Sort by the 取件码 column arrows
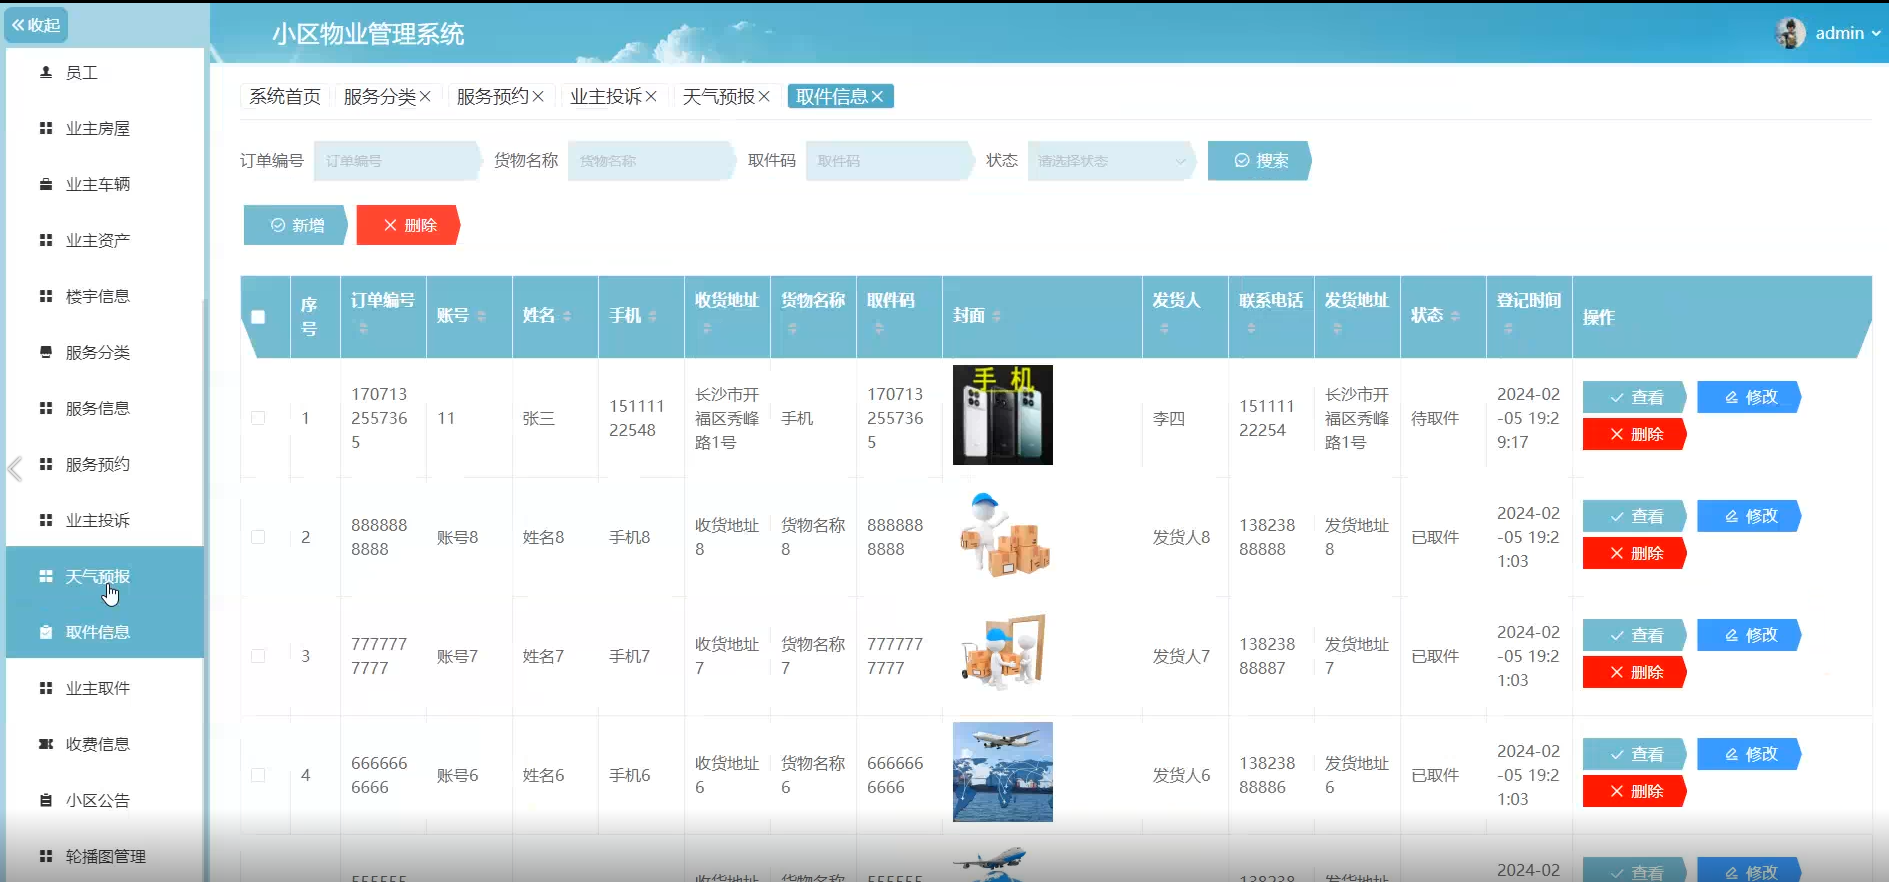The image size is (1889, 882). point(879,328)
